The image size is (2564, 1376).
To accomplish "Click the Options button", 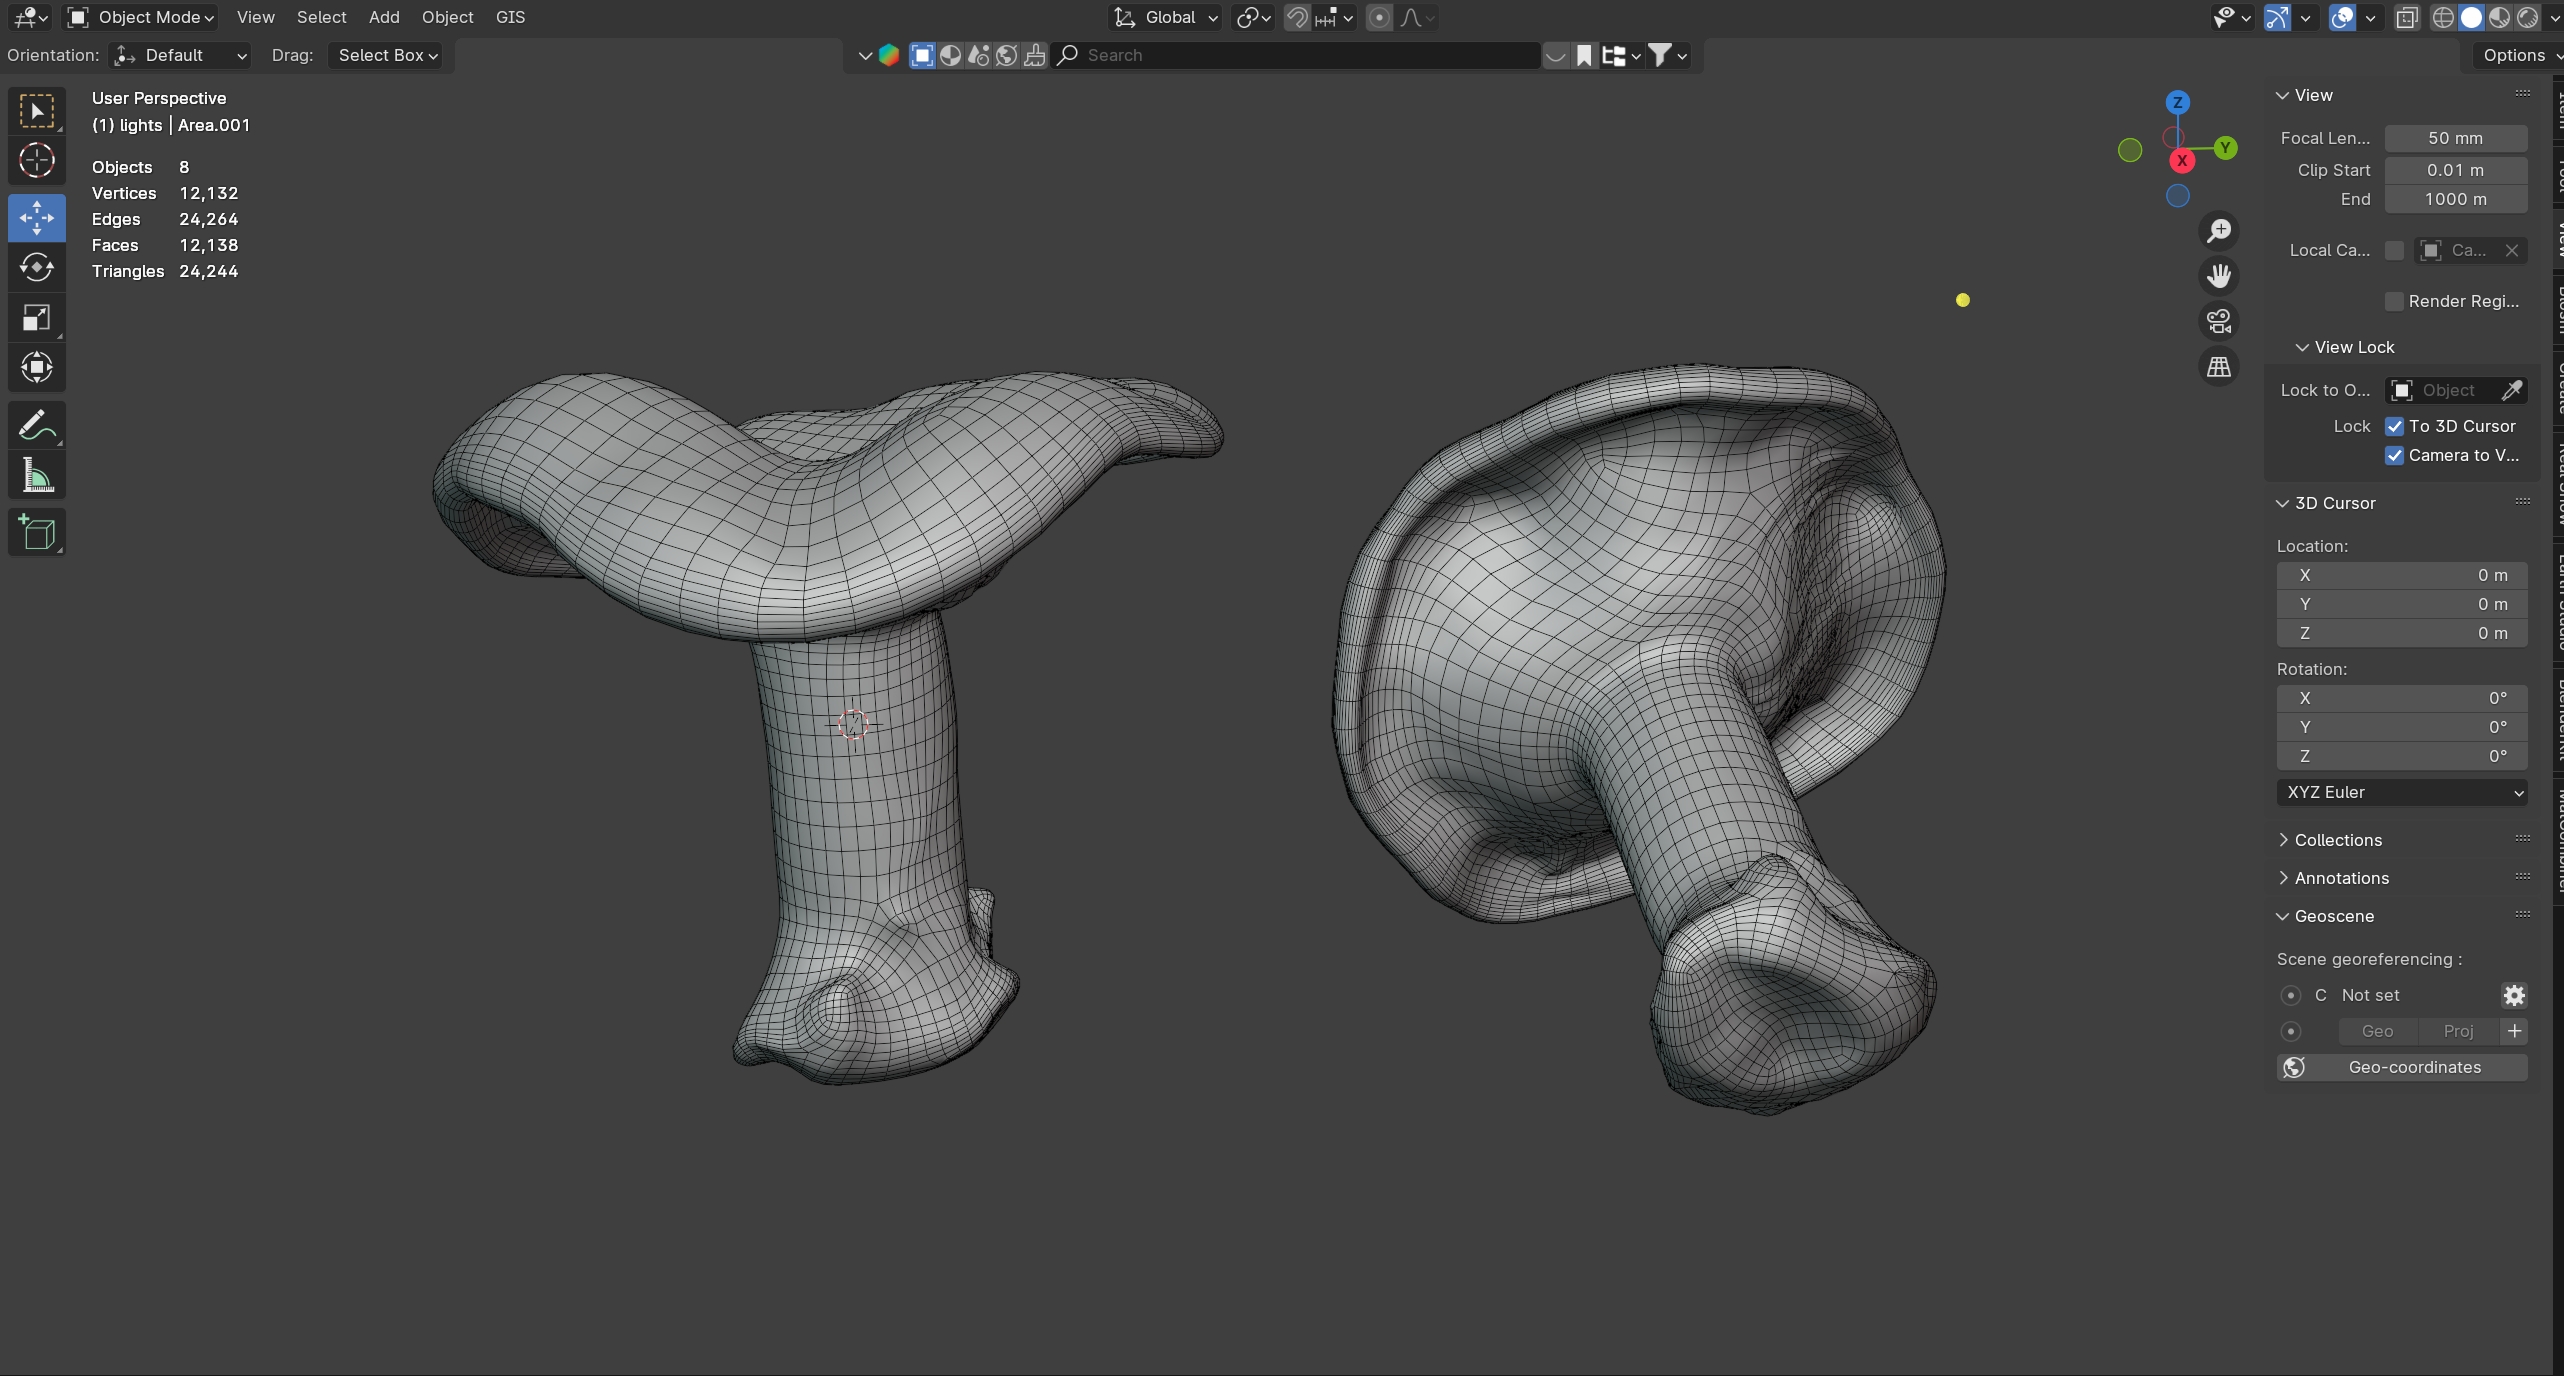I will tap(2513, 55).
